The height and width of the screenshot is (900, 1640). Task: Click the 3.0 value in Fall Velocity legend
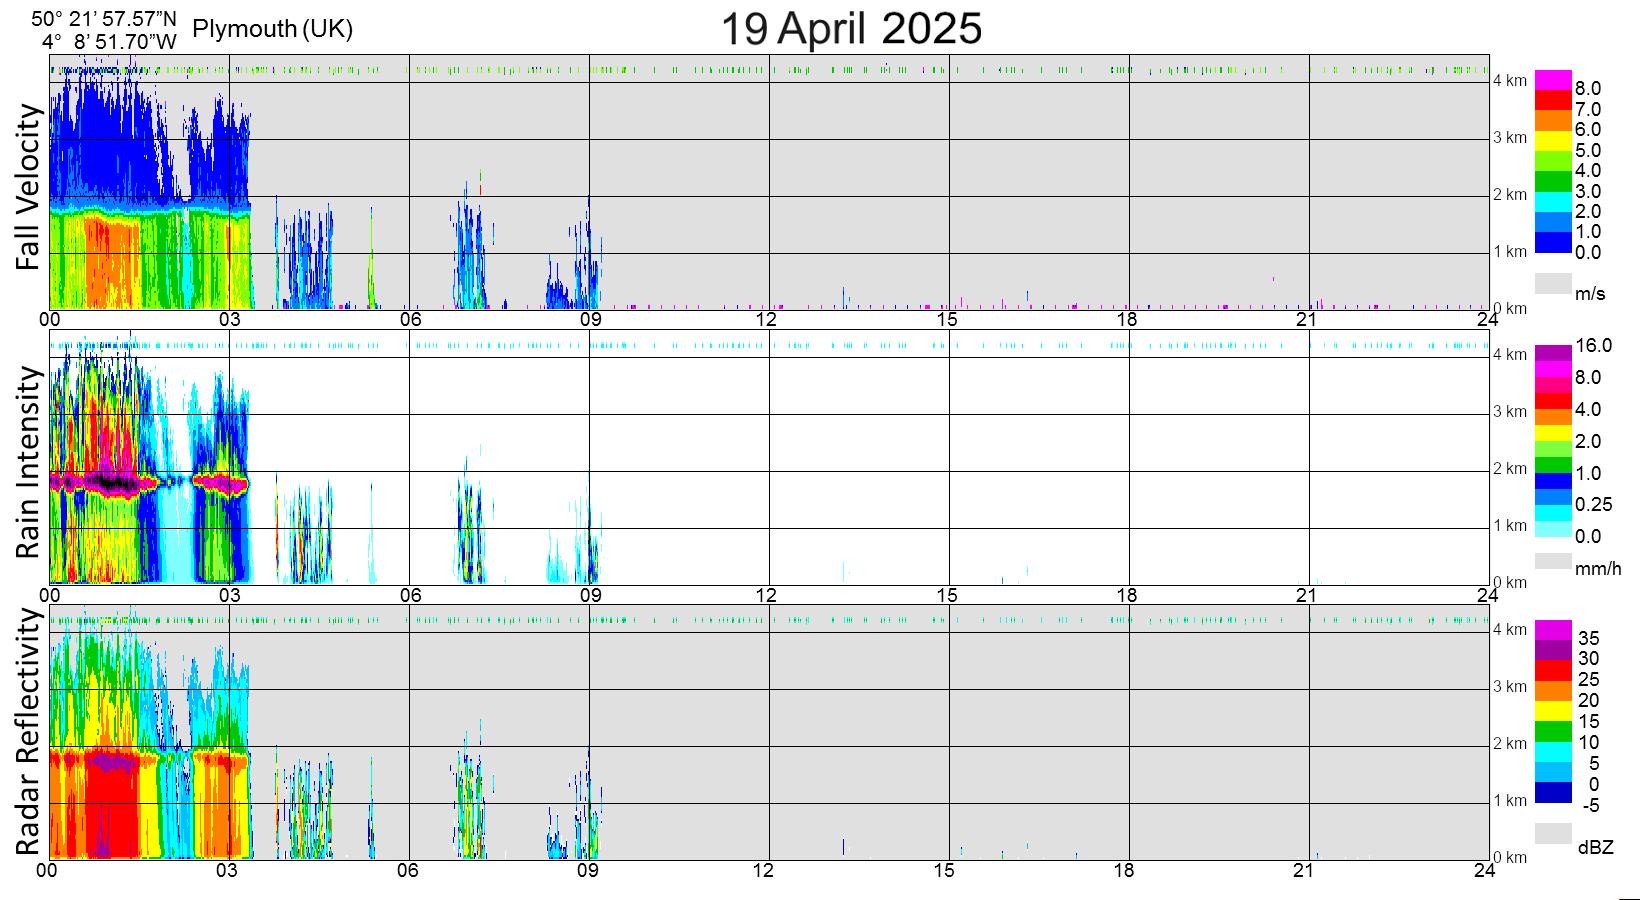point(1588,191)
